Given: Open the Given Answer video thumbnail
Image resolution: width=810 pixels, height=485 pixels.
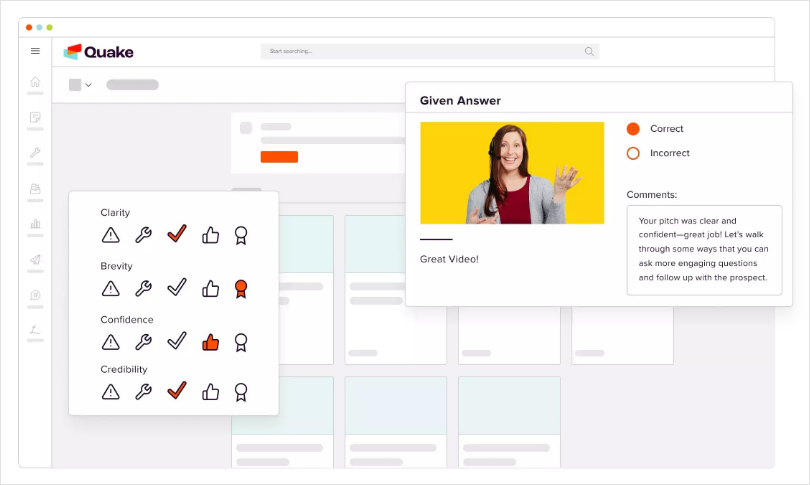Looking at the screenshot, I should click(512, 173).
